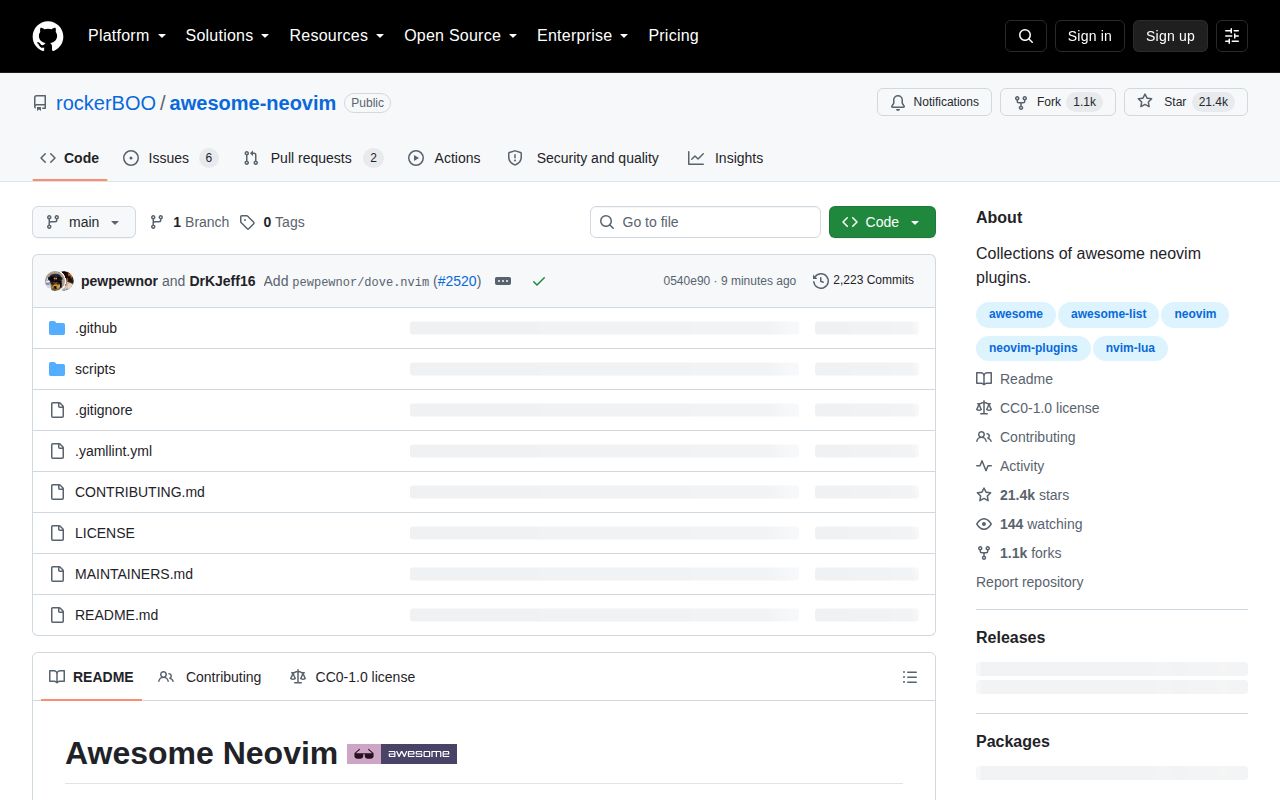1280x800 pixels.
Task: Click the .gitignore file icon
Action: 57,410
